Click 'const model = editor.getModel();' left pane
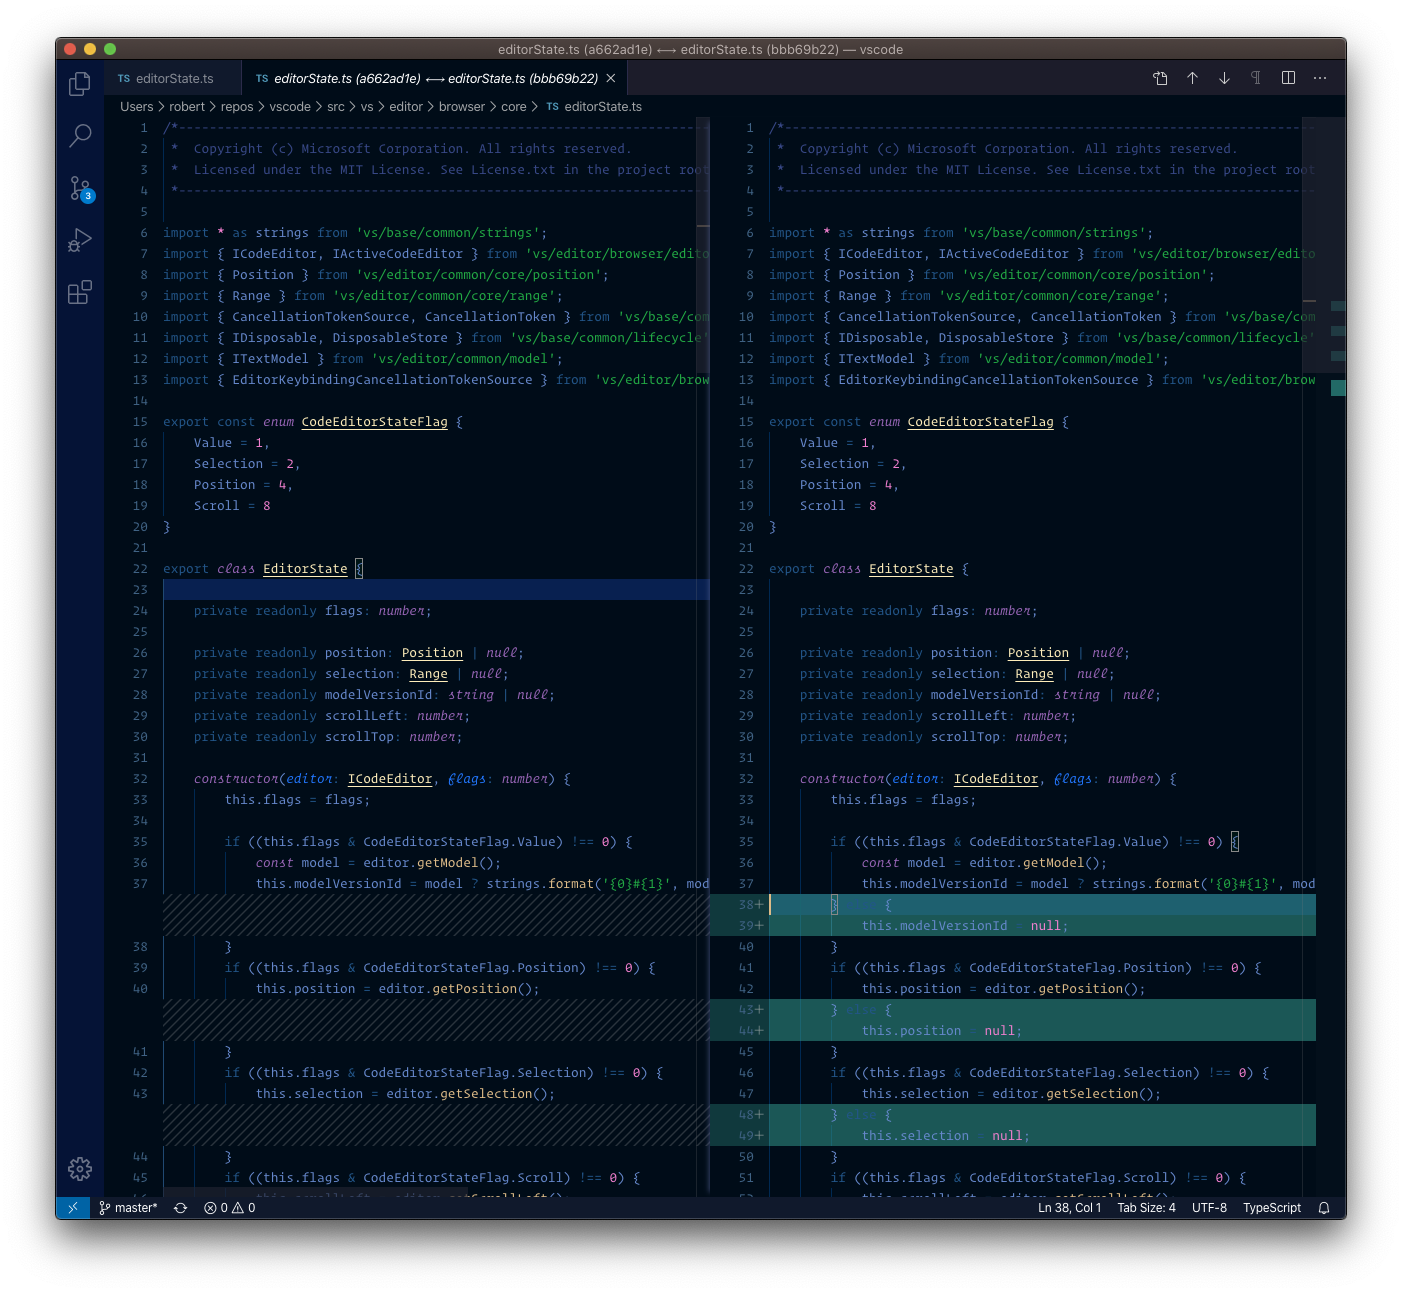1402x1293 pixels. tap(378, 863)
